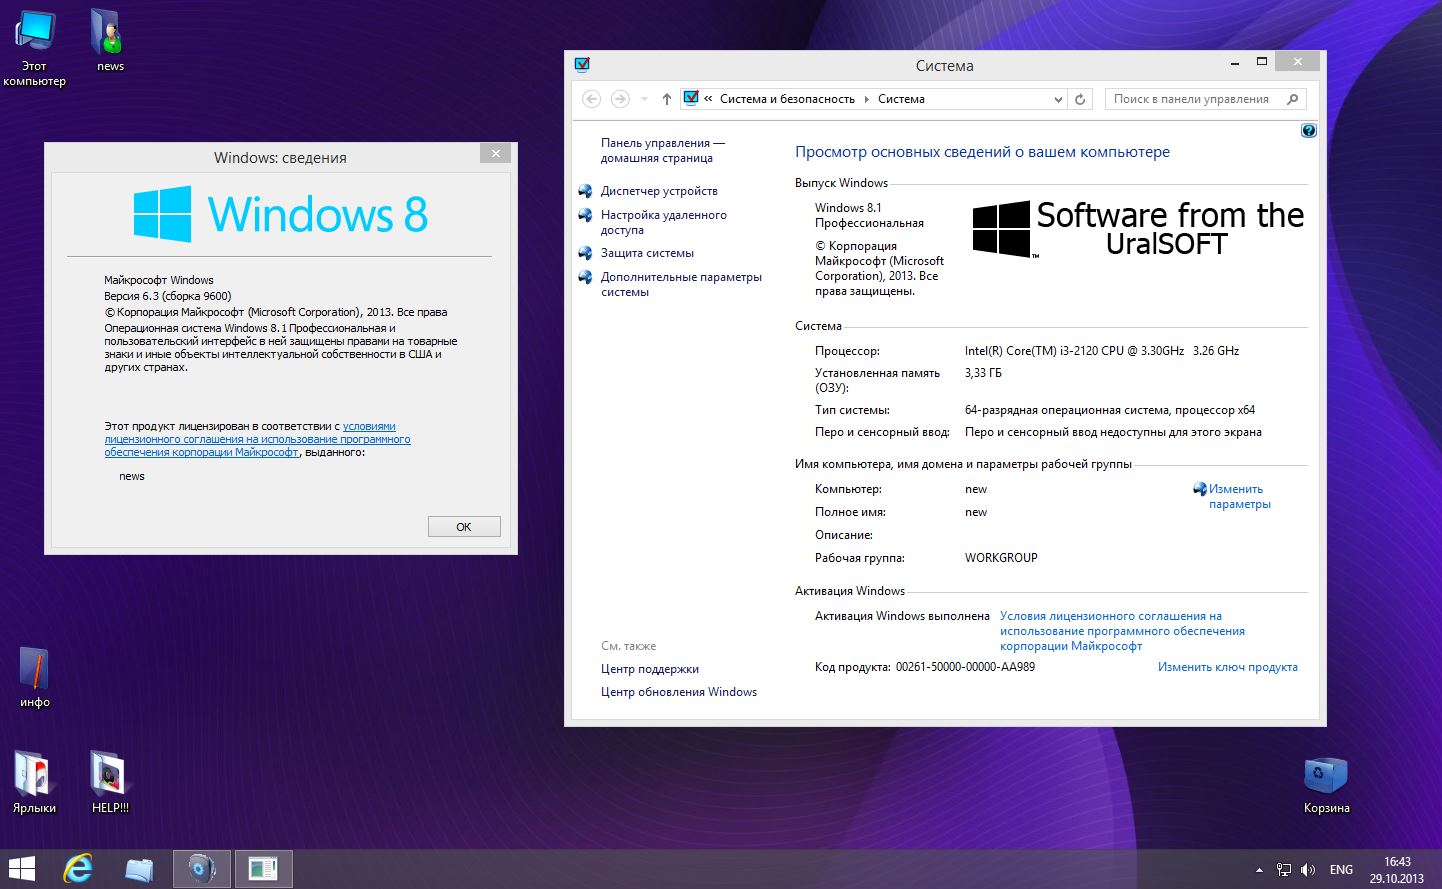The width and height of the screenshot is (1442, 889).
Task: Click the Forward arrow in Система window
Action: tap(620, 99)
